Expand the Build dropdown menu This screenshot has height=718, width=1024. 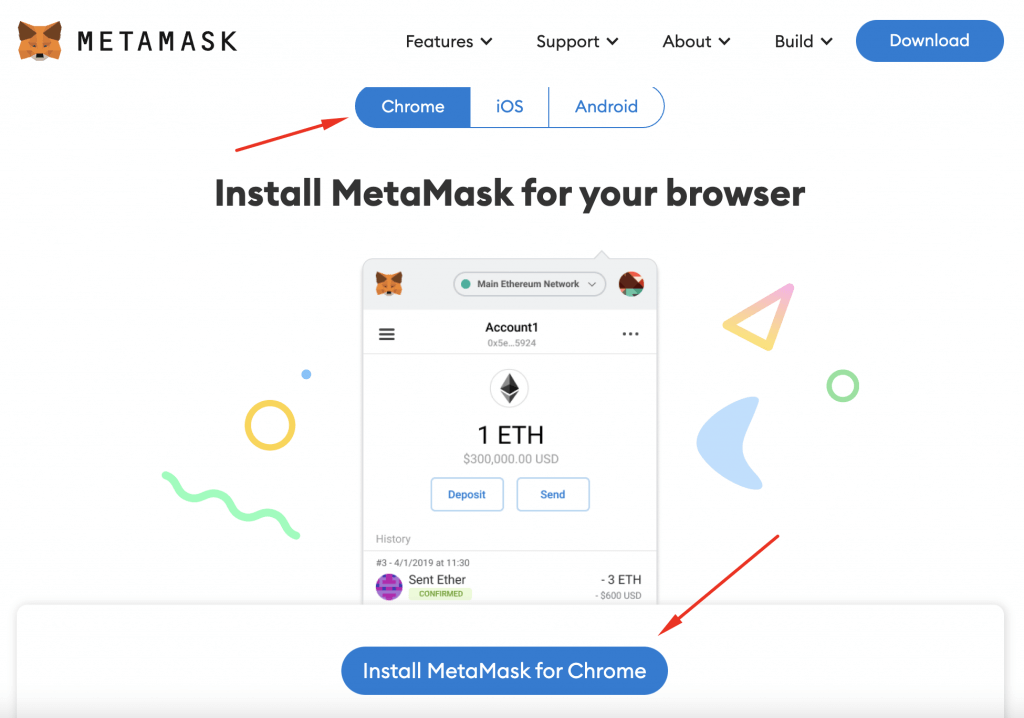(x=803, y=41)
